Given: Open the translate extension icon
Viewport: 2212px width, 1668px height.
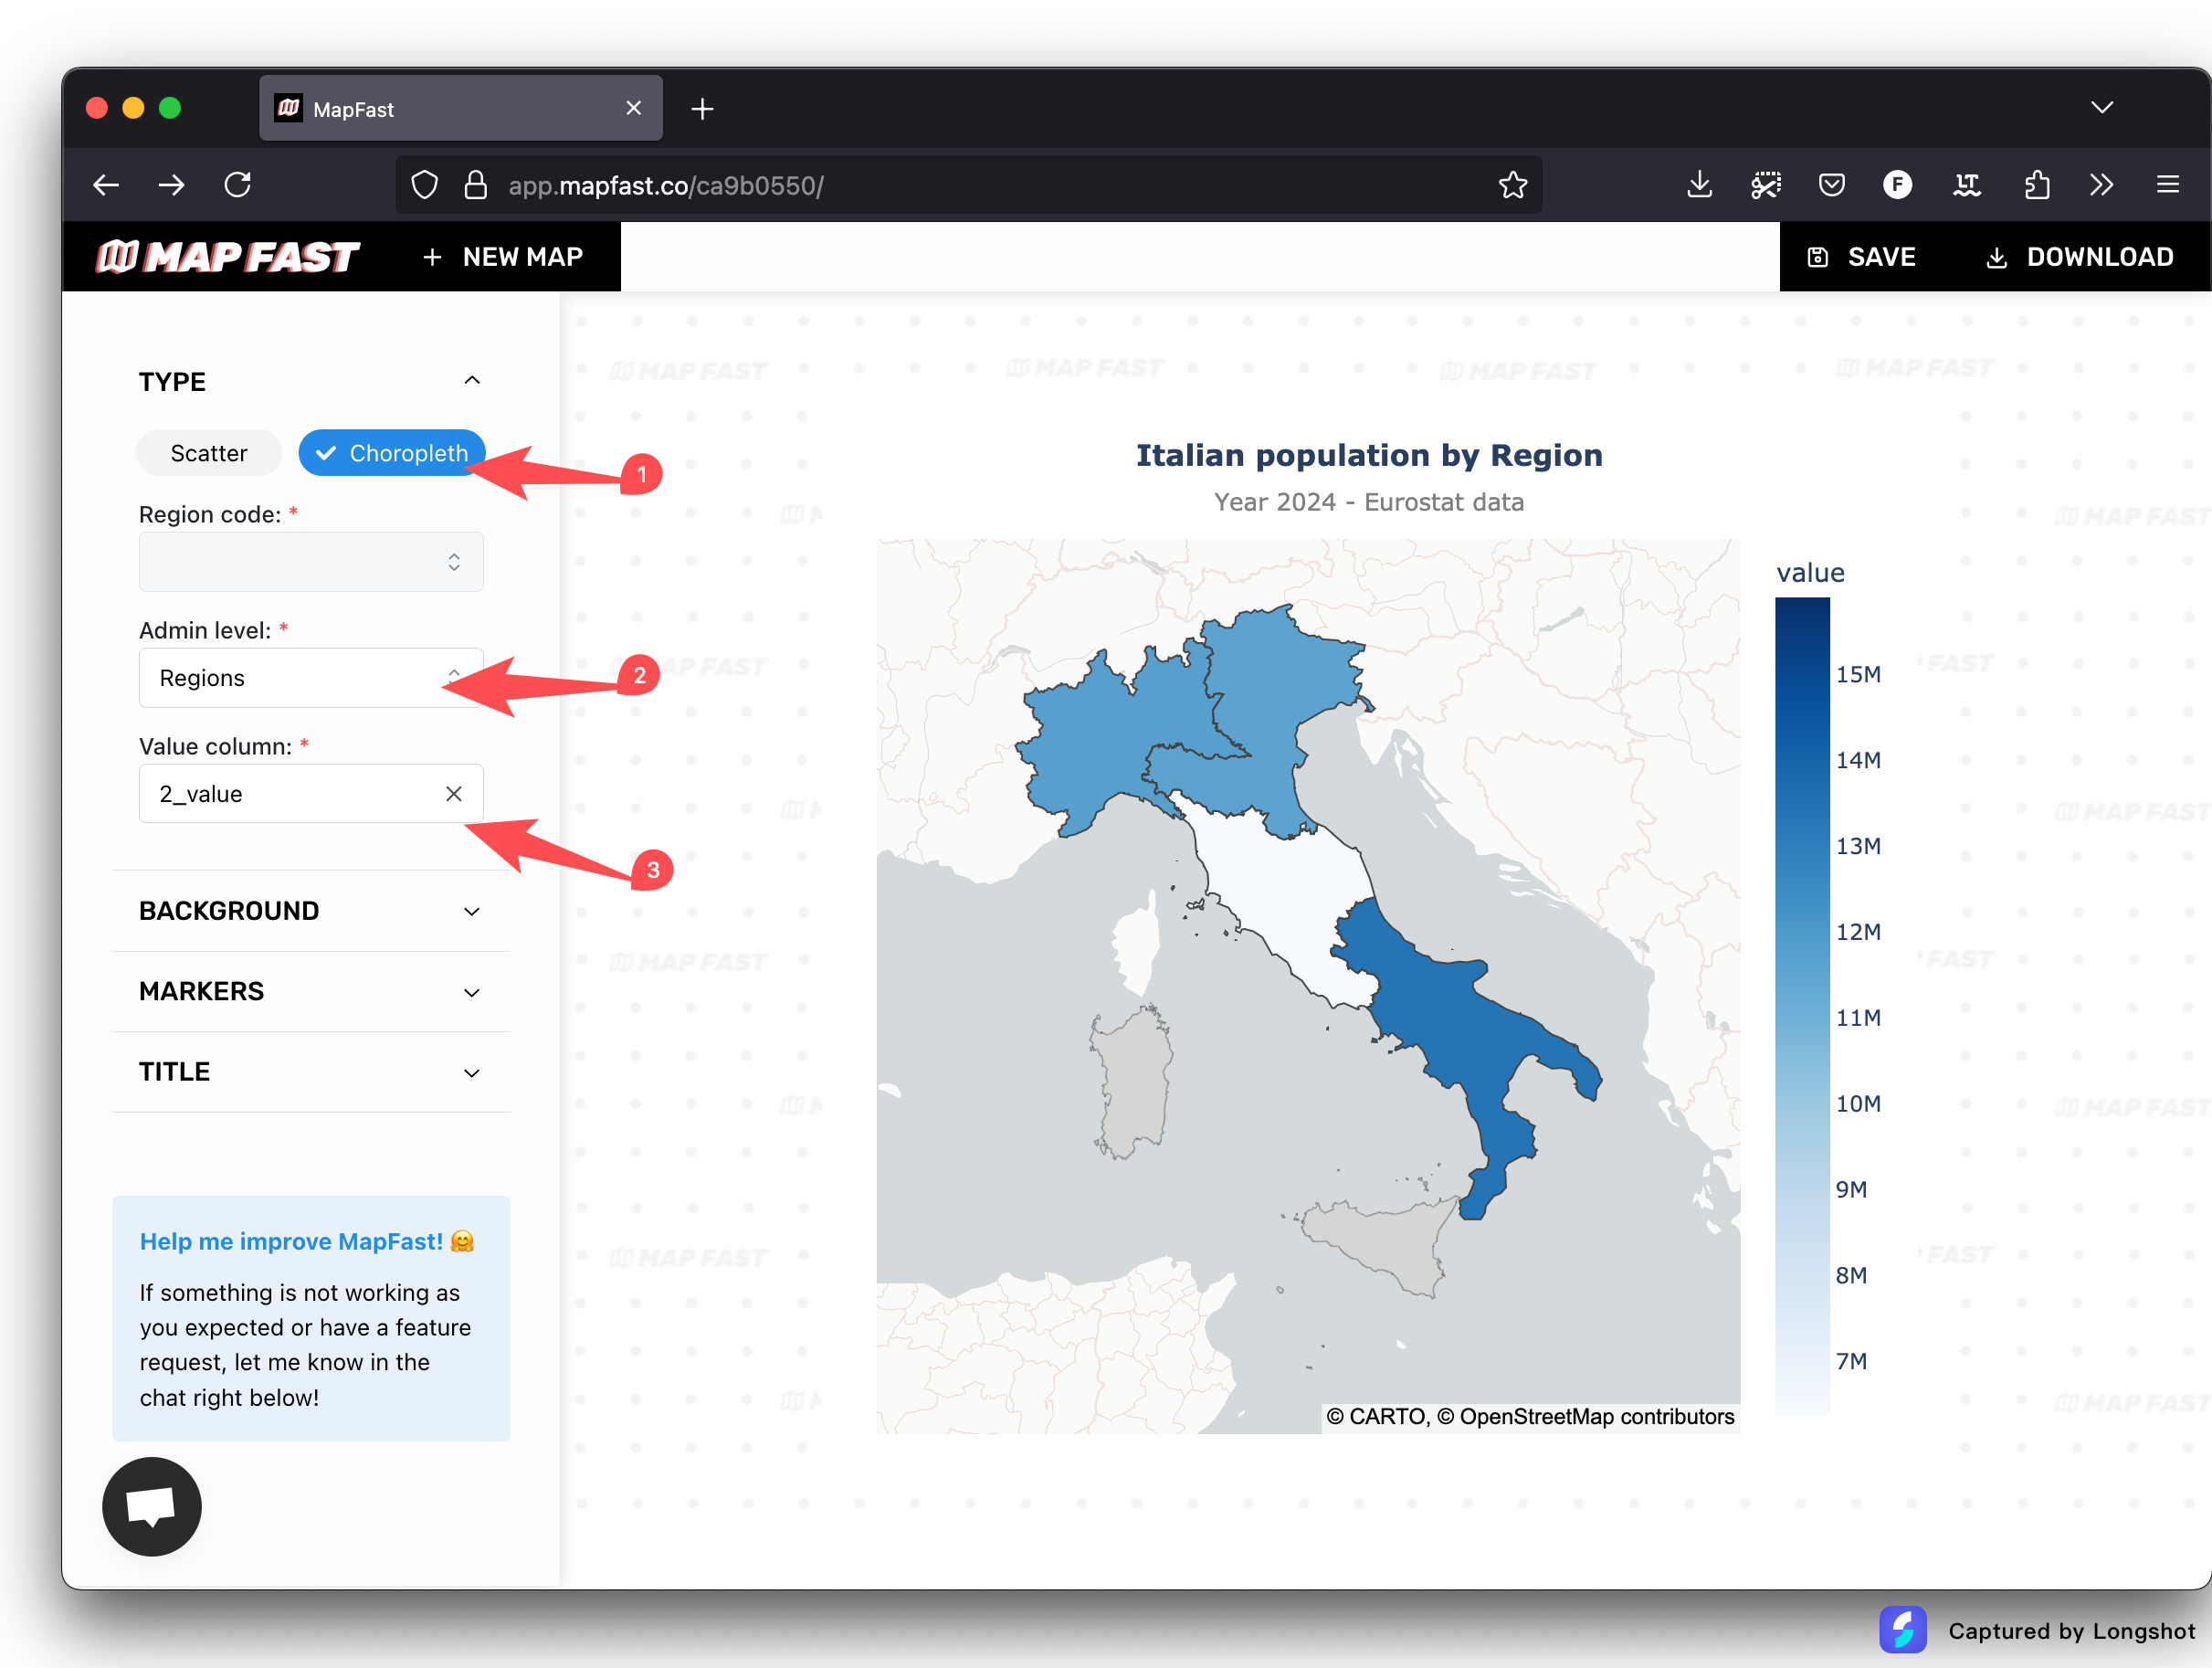Looking at the screenshot, I should coord(1966,185).
